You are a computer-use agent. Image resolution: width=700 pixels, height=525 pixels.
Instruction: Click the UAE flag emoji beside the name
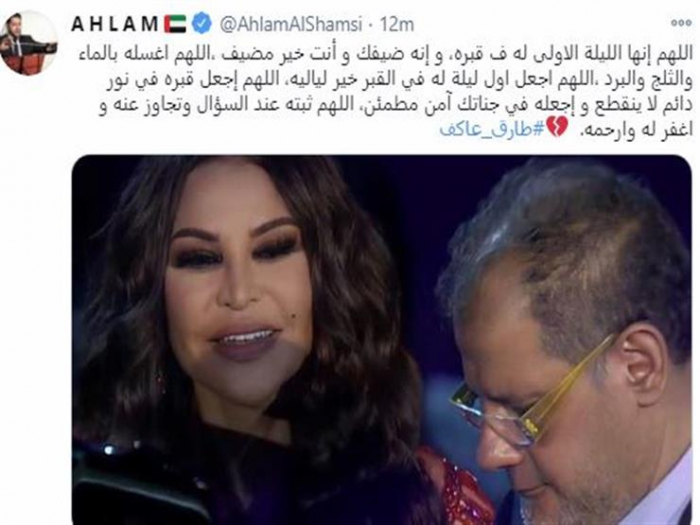(175, 24)
